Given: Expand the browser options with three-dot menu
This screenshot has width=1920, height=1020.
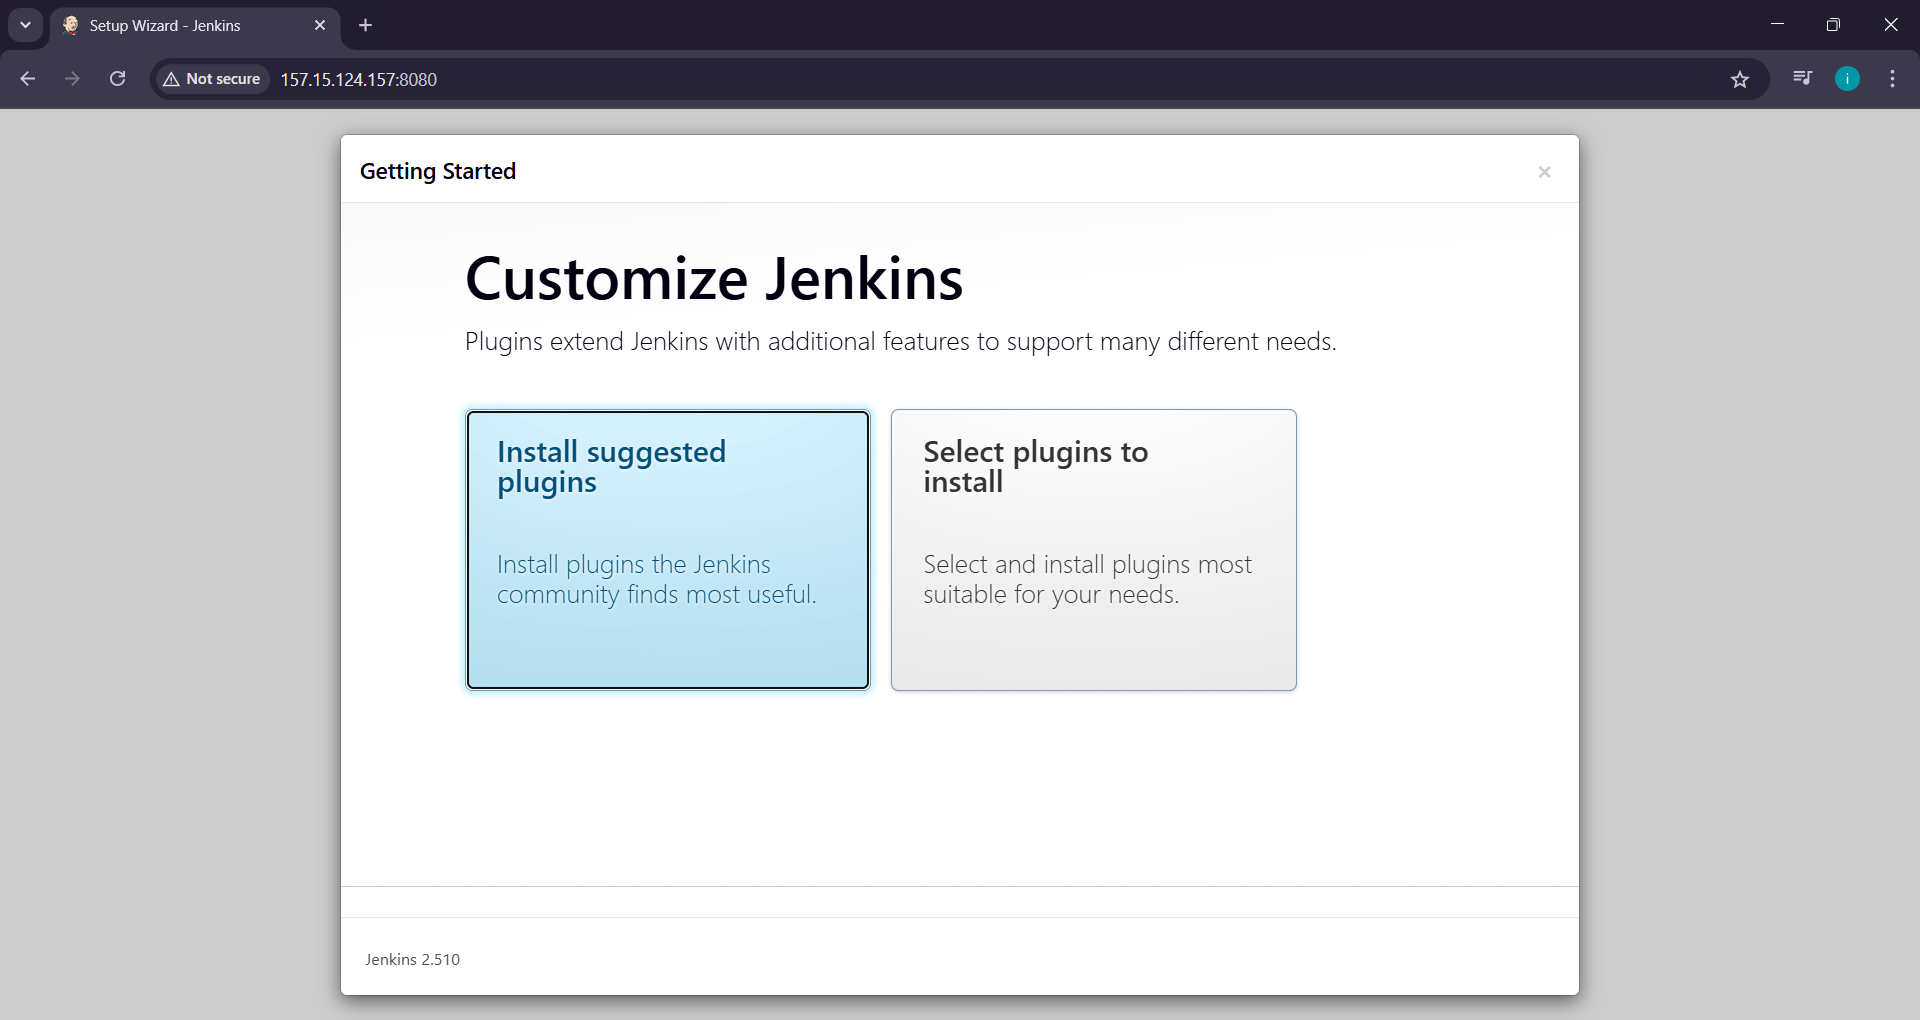Looking at the screenshot, I should (1892, 79).
